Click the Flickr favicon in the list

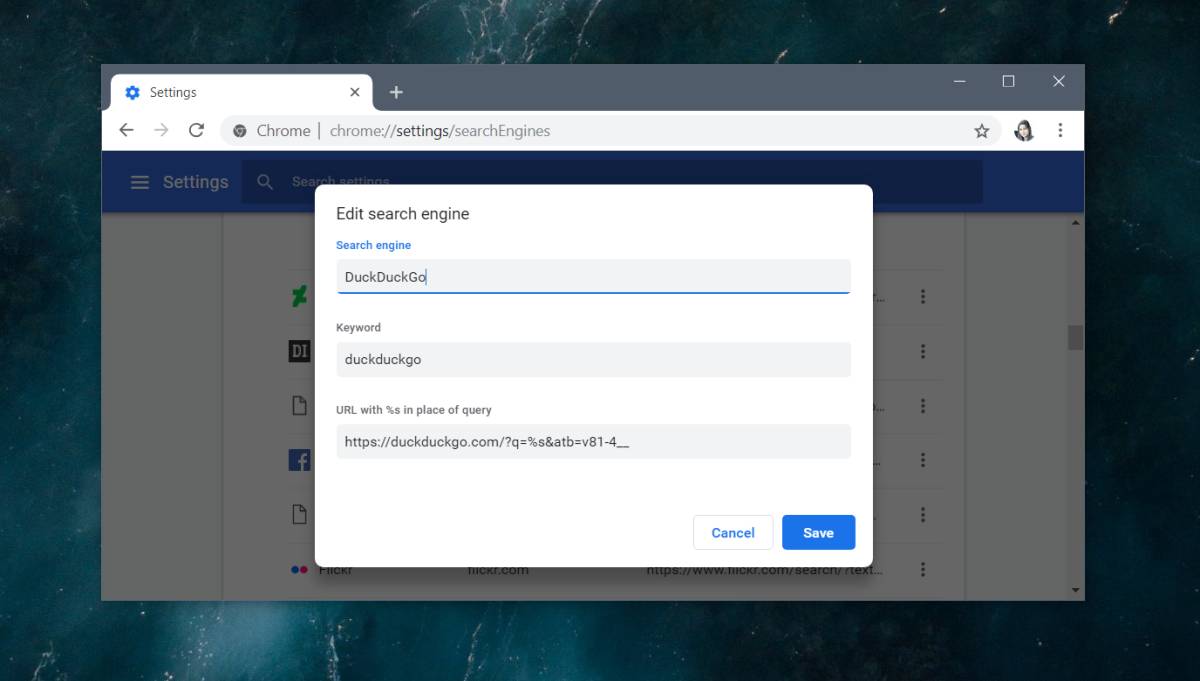299,569
